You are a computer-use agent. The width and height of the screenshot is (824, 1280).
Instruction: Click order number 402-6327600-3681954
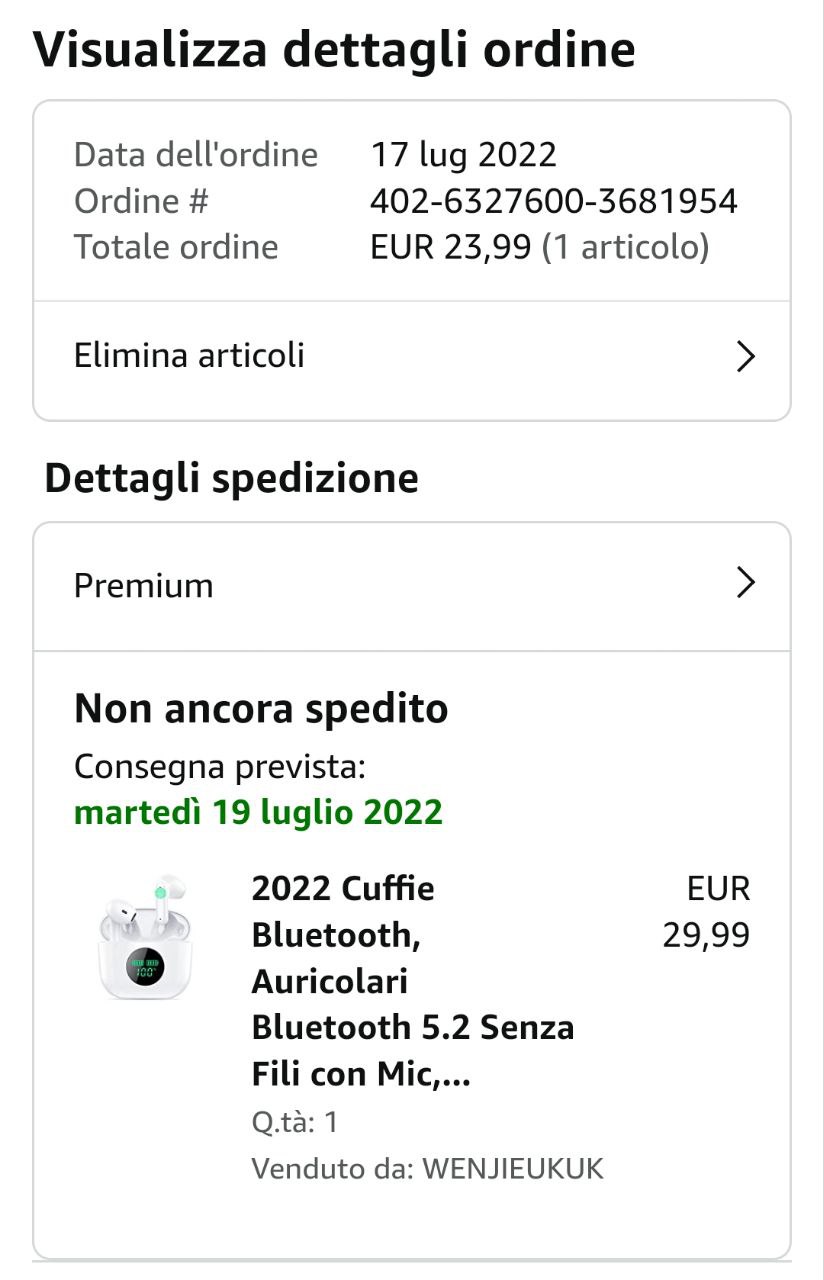click(553, 201)
